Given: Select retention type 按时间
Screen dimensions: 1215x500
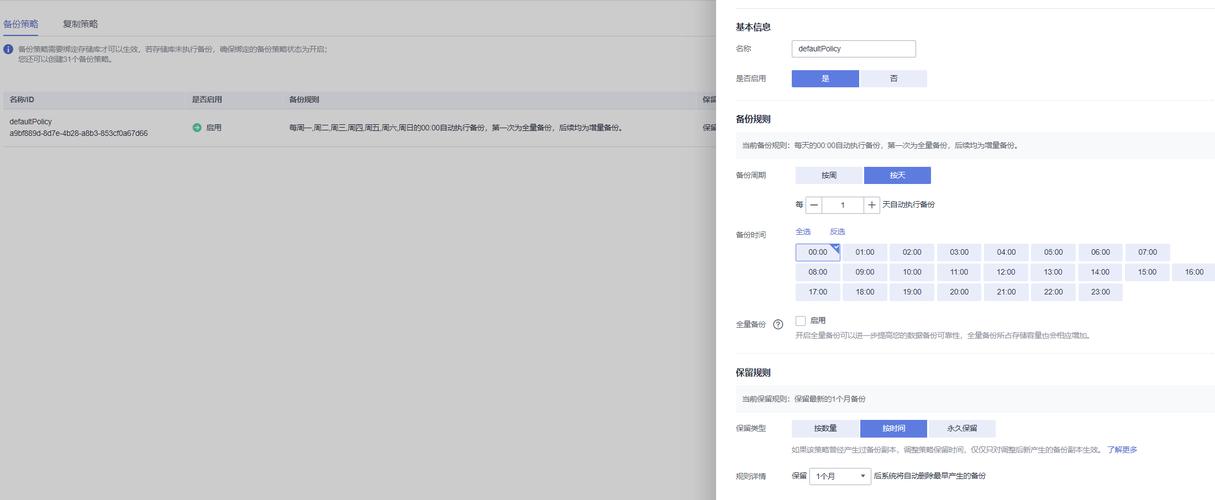Looking at the screenshot, I should pyautogui.click(x=893, y=428).
